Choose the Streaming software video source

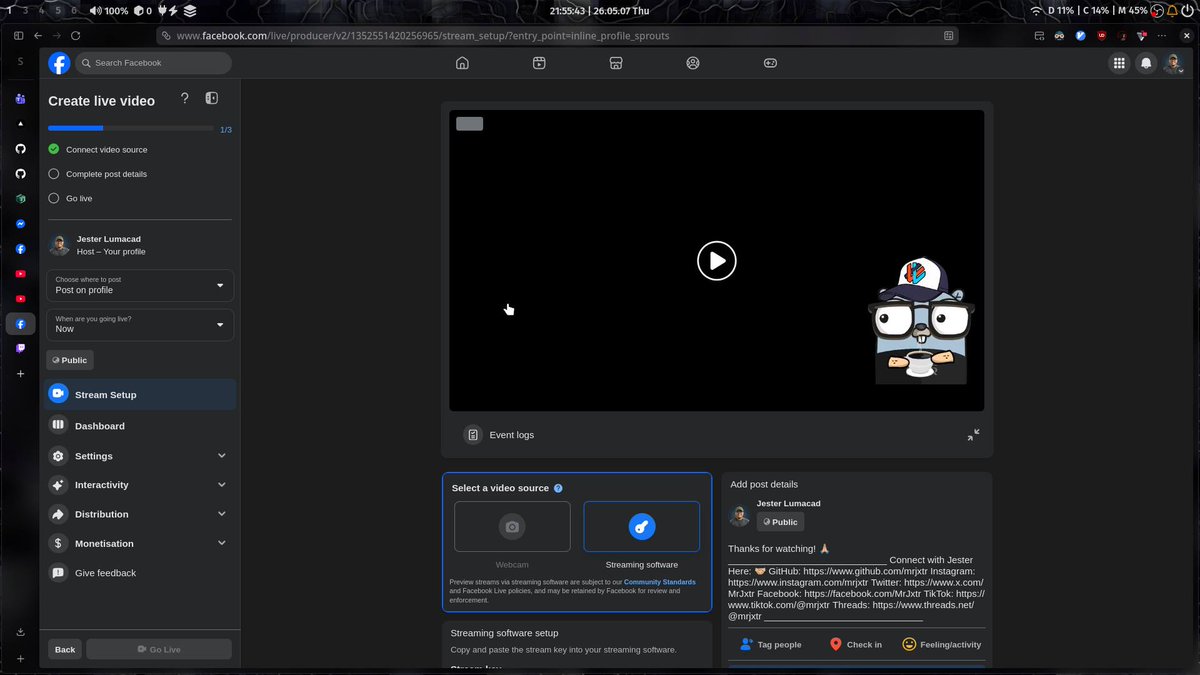click(642, 527)
